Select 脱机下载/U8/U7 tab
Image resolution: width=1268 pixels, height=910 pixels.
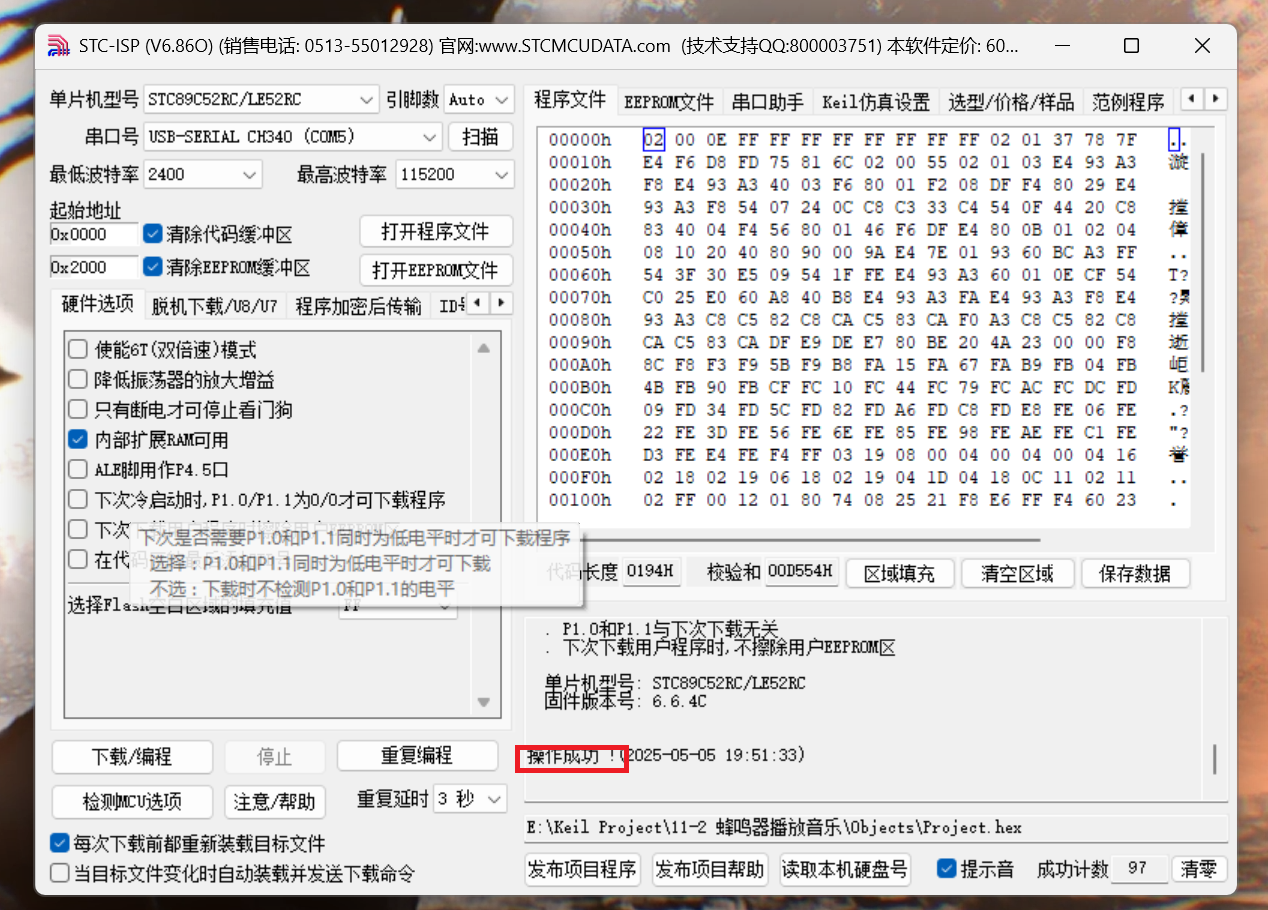(215, 306)
